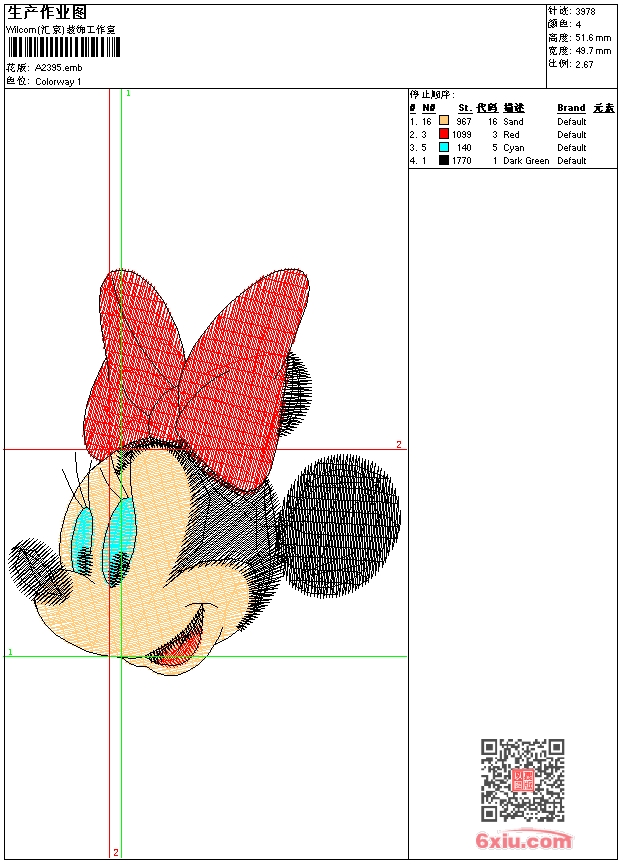Click the Colorway 1 label
This screenshot has height=860, width=620.
tap(59, 81)
